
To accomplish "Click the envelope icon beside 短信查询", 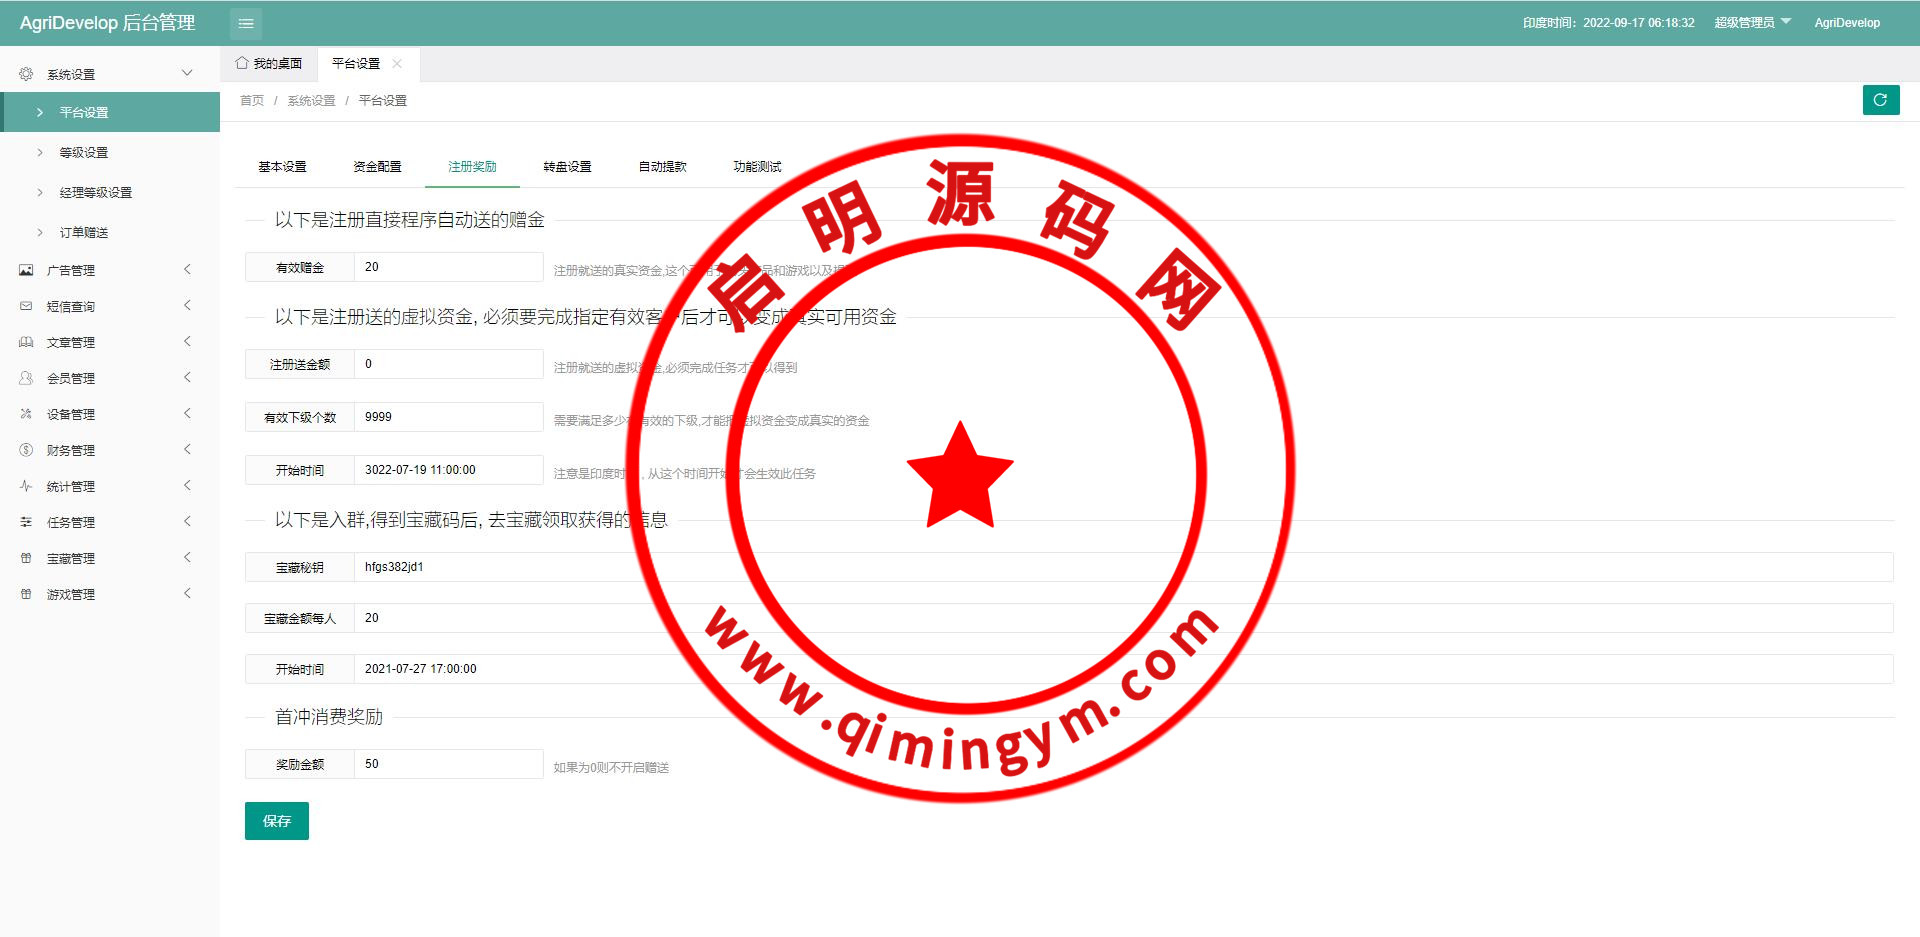I will [x=26, y=306].
